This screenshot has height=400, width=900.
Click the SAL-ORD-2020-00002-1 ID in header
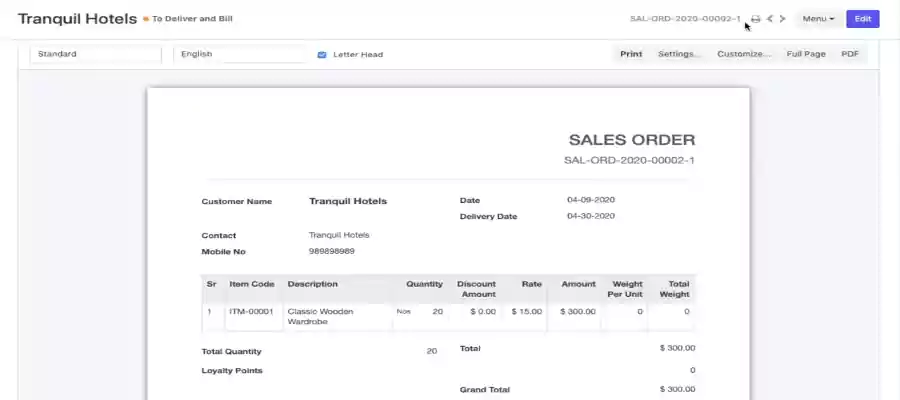tap(685, 19)
